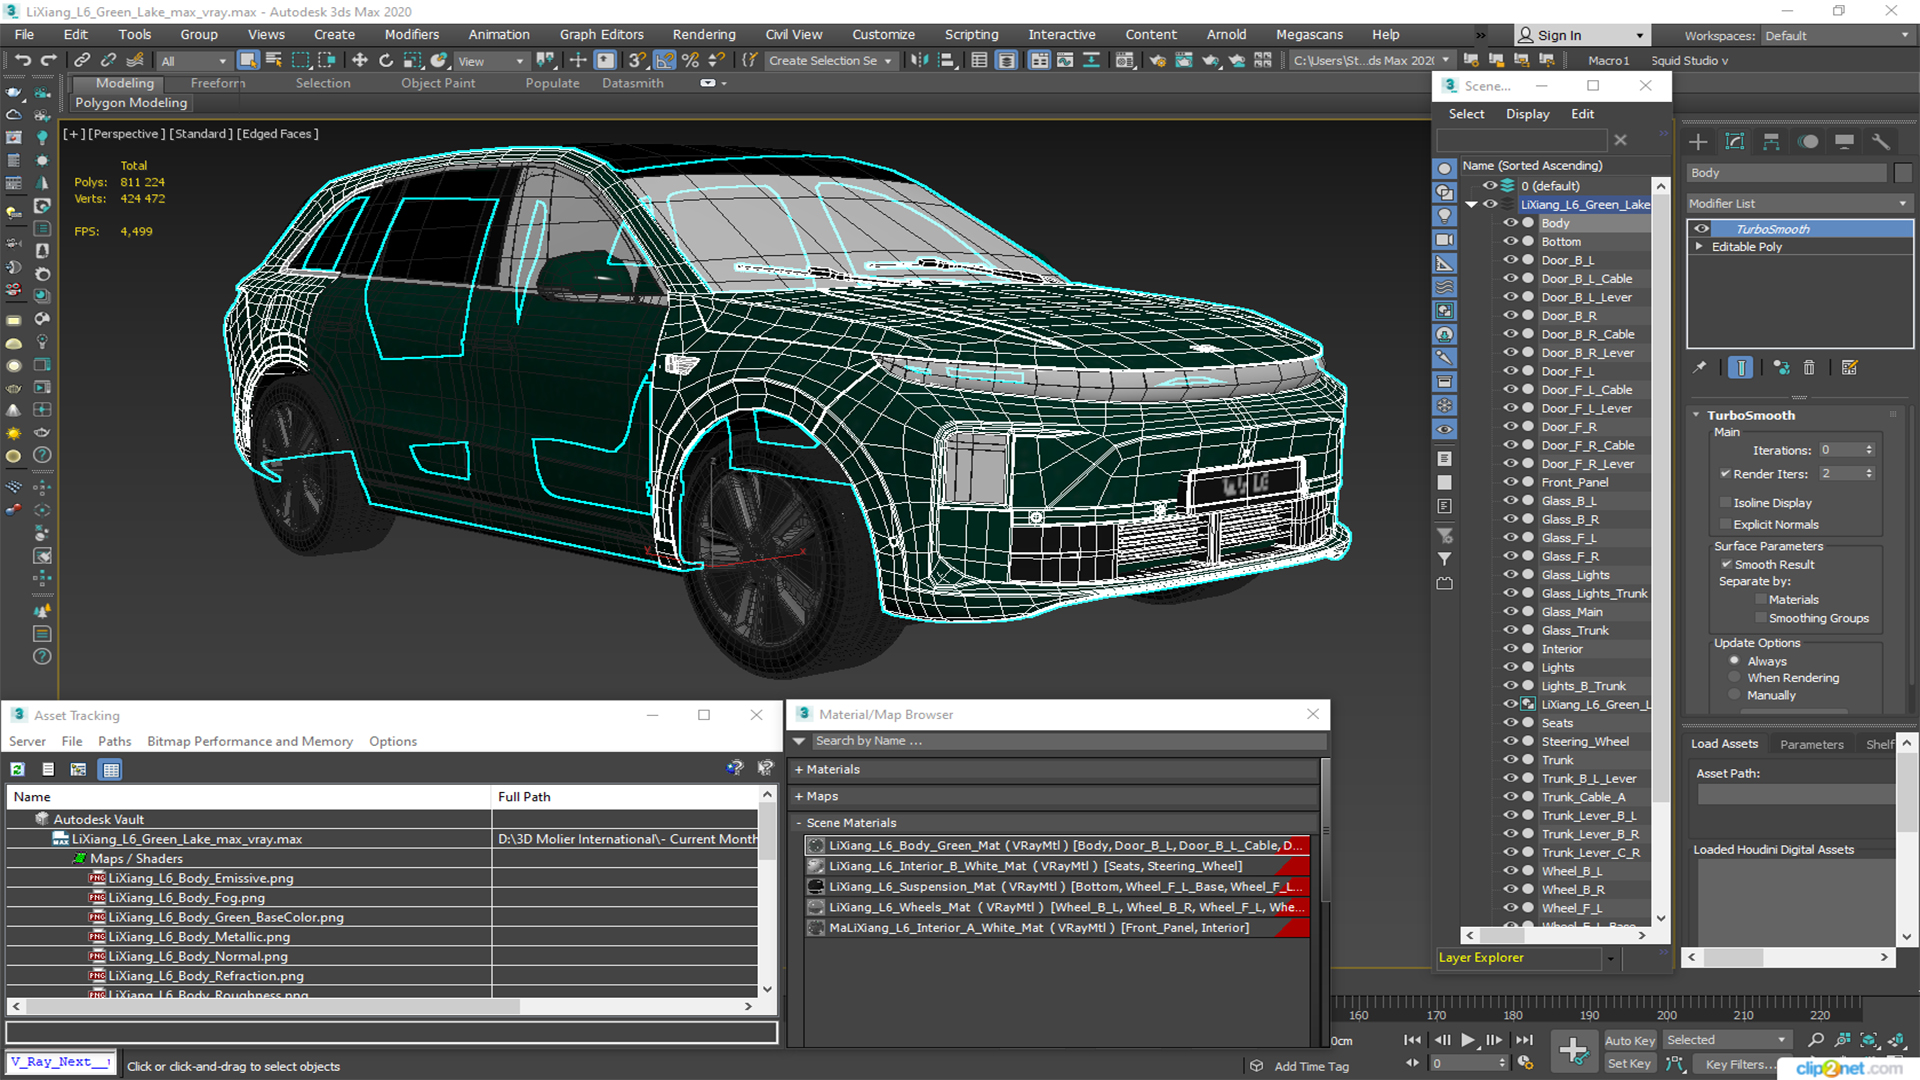Toggle Render Iters checkbox

click(x=1725, y=474)
